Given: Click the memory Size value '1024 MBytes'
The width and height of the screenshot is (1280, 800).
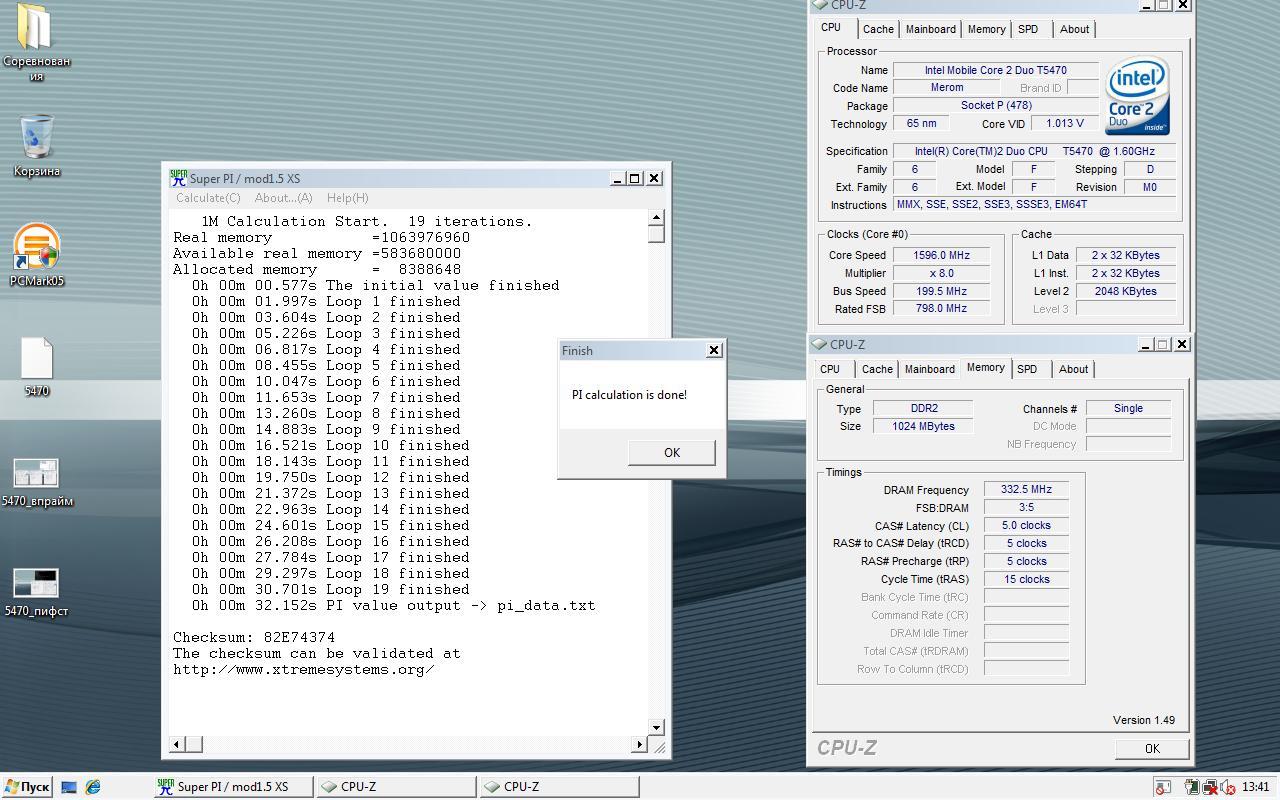Looking at the screenshot, I should coord(923,426).
